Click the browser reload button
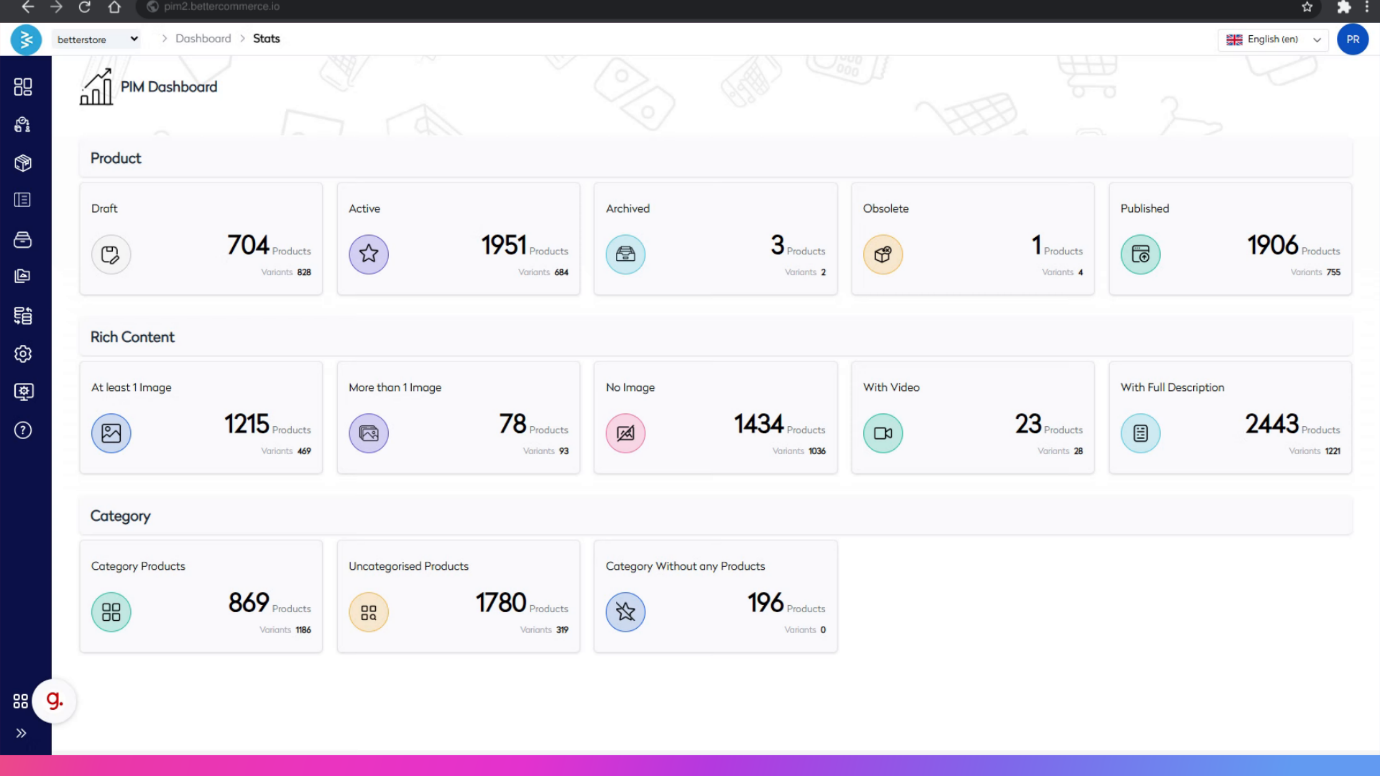 pyautogui.click(x=85, y=7)
